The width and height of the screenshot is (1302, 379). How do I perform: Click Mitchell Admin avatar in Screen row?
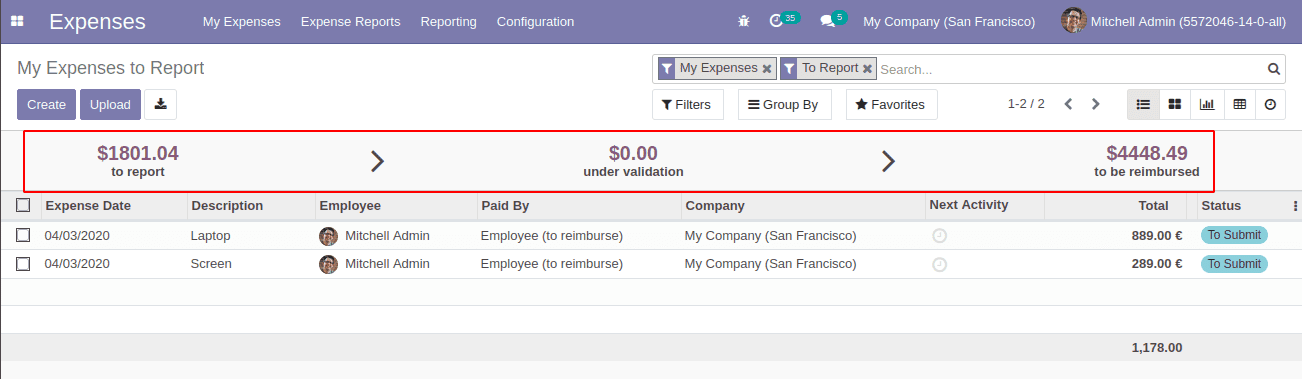click(x=328, y=264)
